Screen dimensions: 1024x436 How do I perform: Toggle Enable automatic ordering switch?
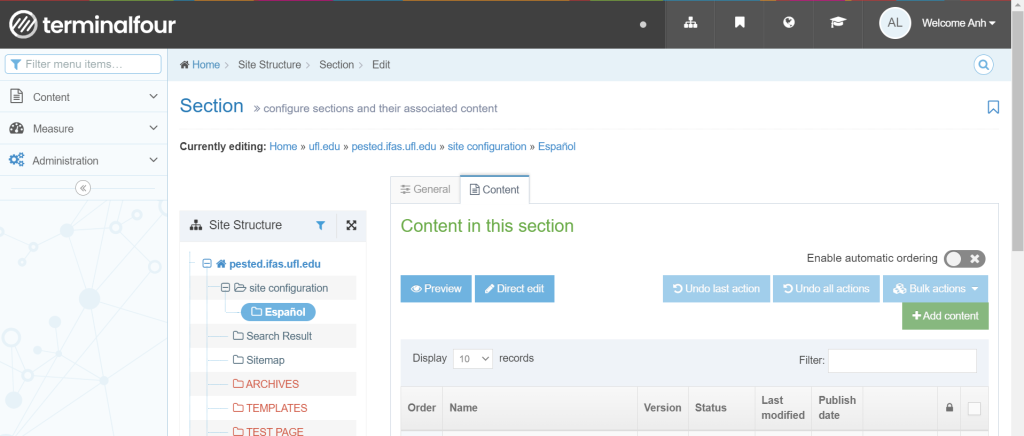[x=965, y=259]
